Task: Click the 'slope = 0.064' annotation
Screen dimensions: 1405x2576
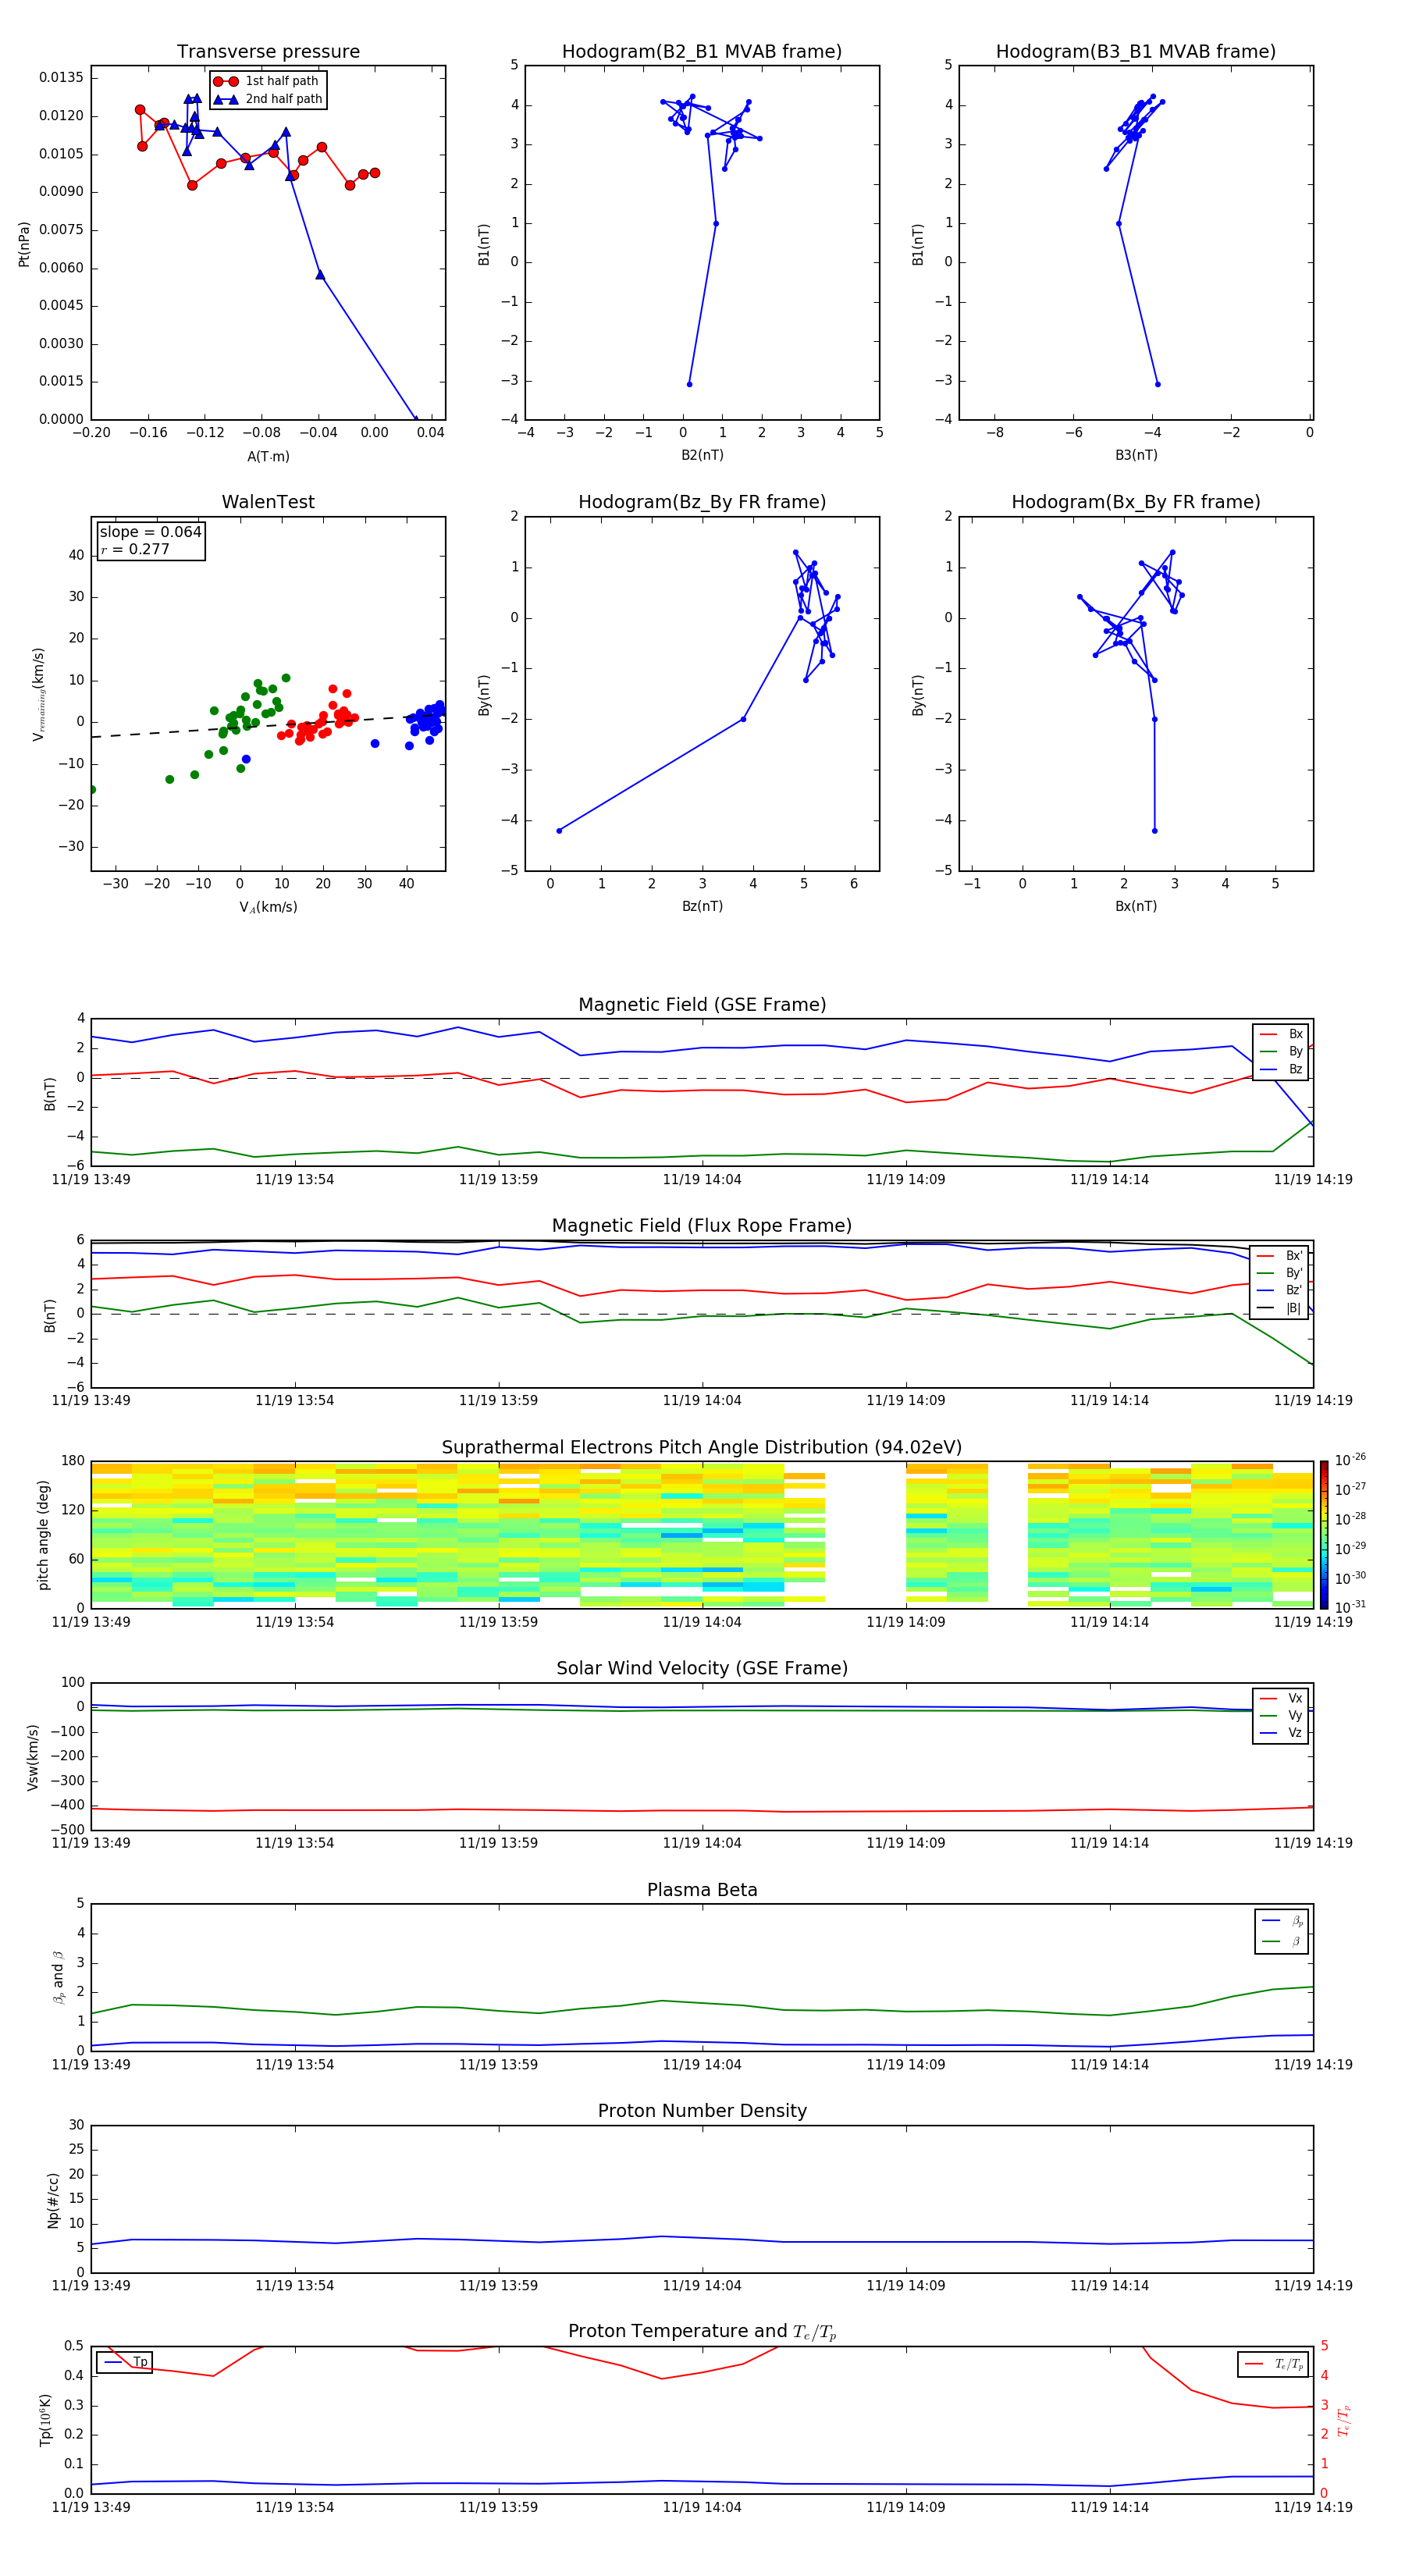Action: point(151,532)
